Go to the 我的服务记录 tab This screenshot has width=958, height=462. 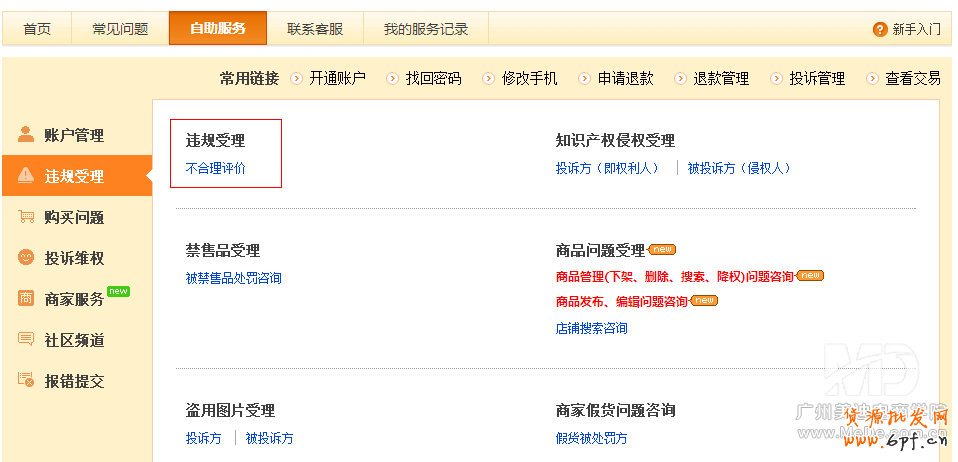(x=426, y=29)
